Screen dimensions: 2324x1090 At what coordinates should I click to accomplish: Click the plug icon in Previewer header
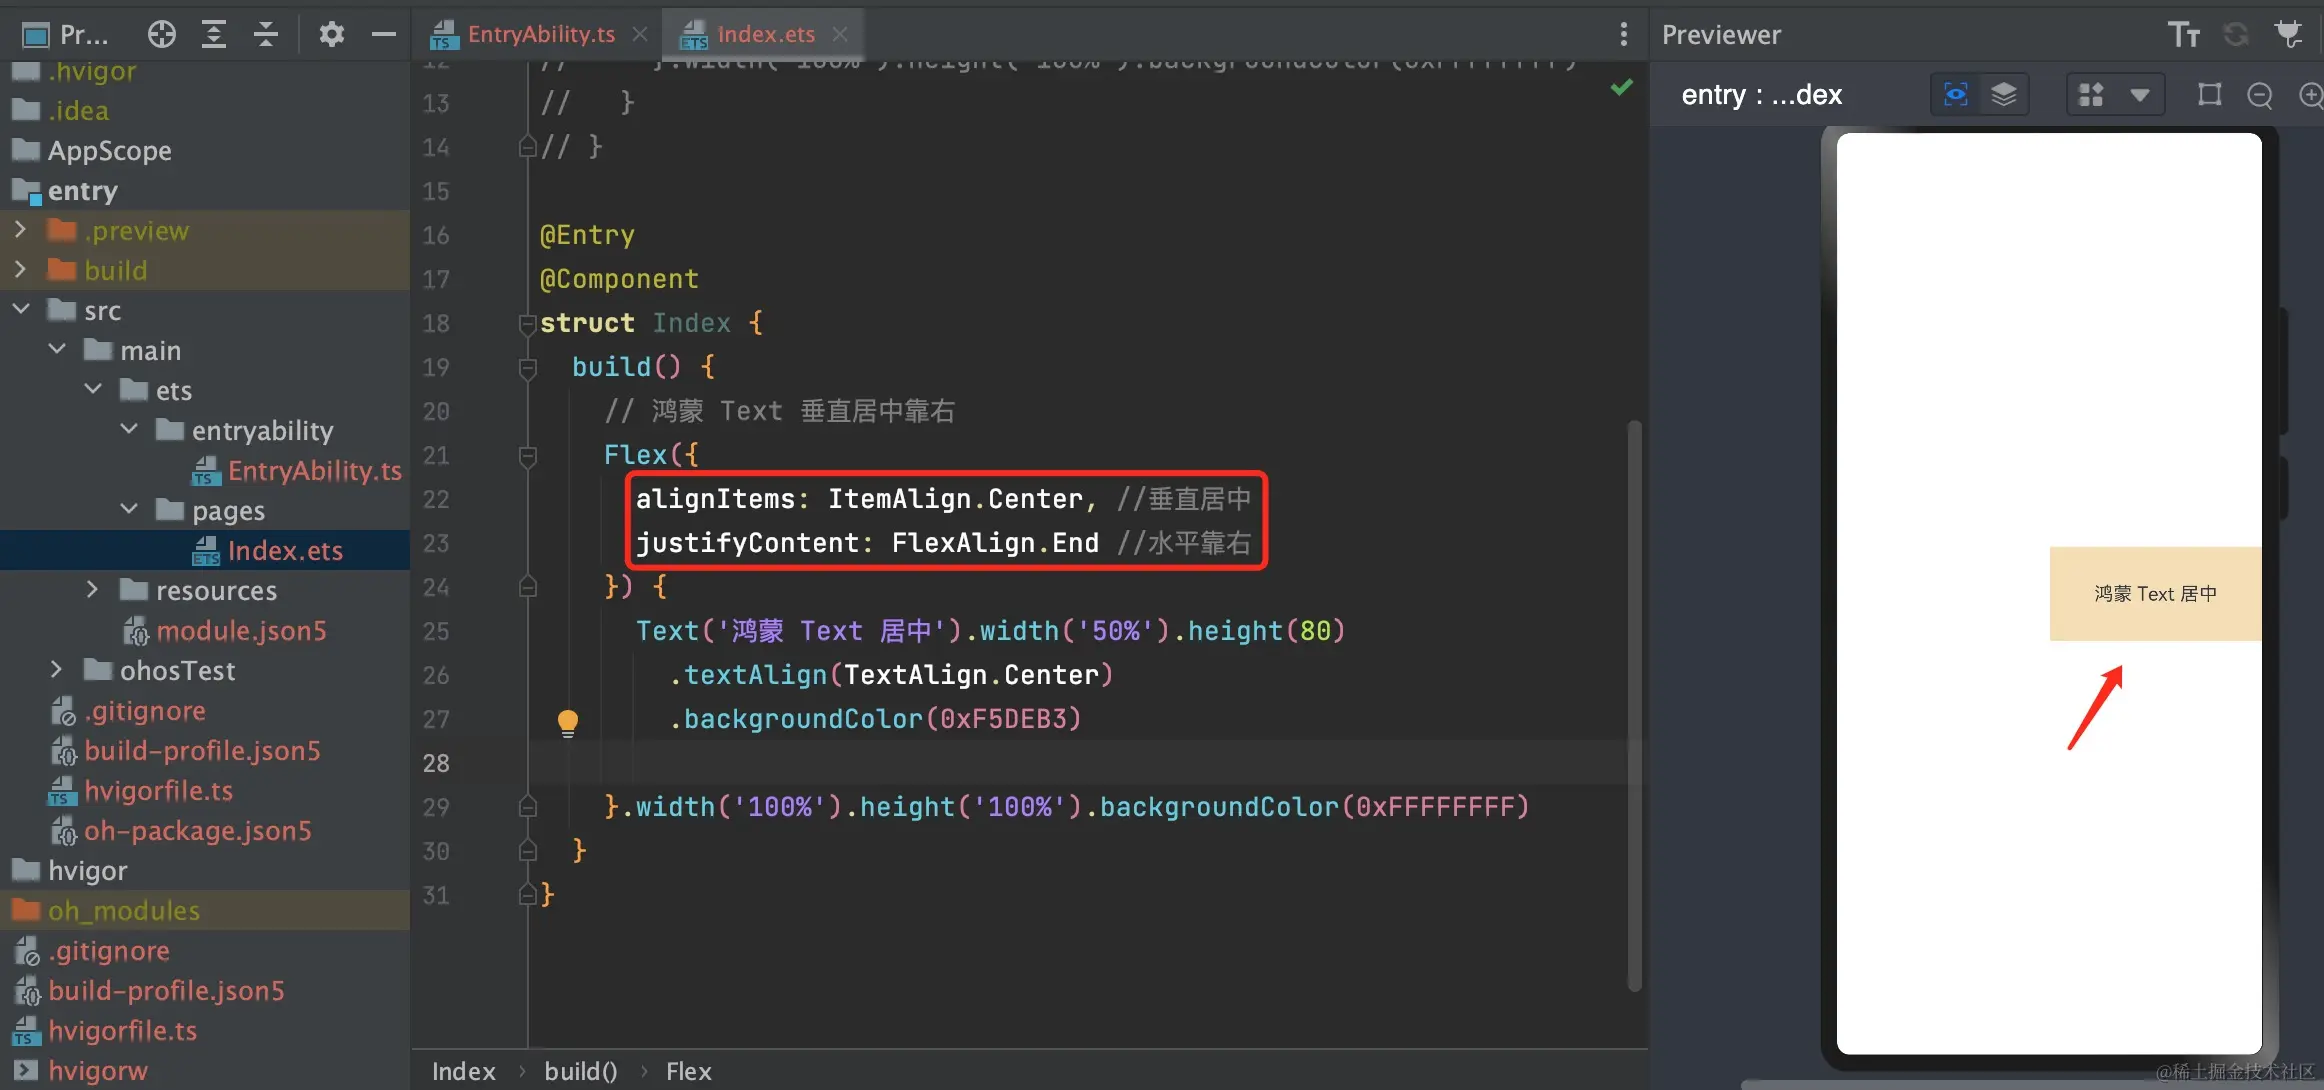click(x=2288, y=35)
